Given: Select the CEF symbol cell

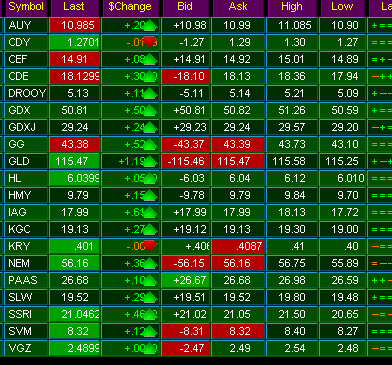Looking at the screenshot, I should click(26, 59).
